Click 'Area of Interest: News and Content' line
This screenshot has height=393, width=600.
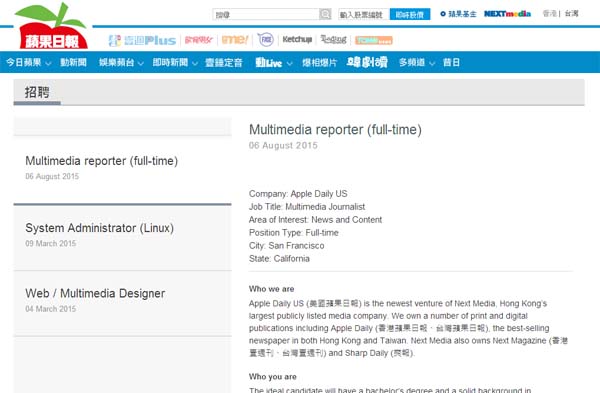(315, 220)
